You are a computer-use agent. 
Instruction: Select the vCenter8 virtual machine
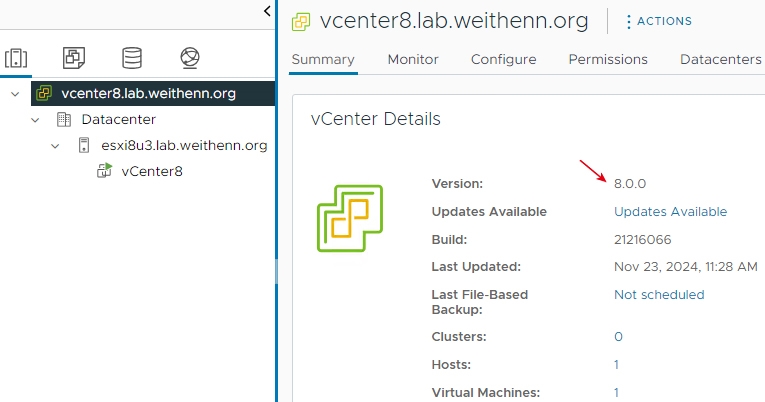point(152,171)
